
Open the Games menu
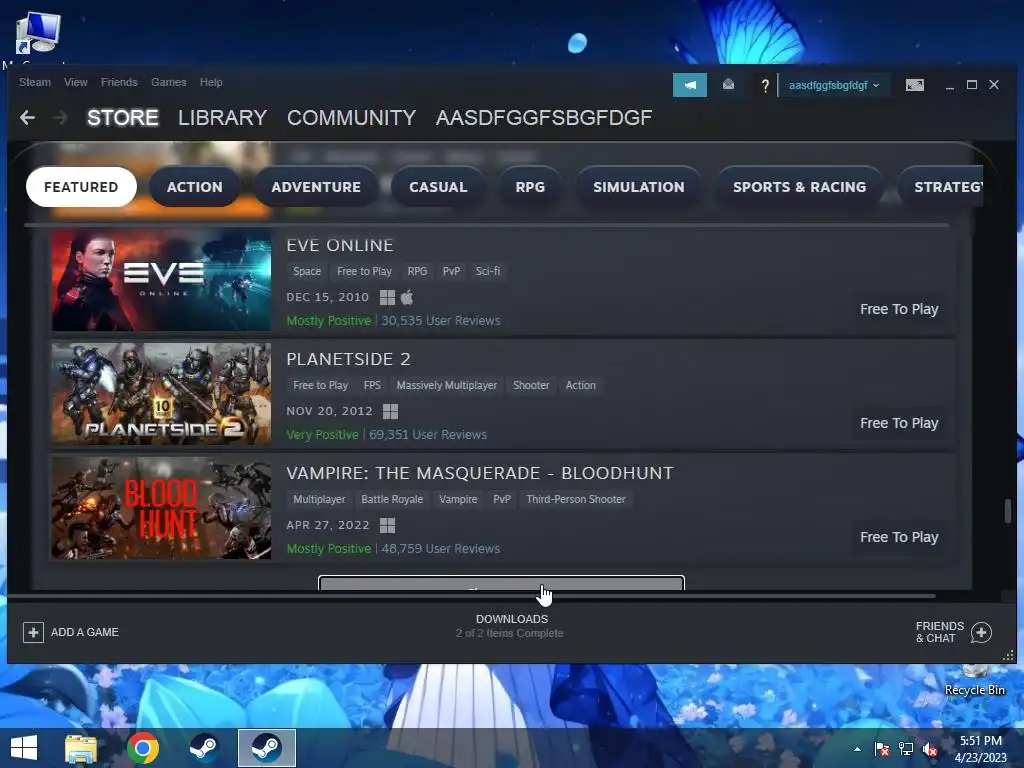168,82
